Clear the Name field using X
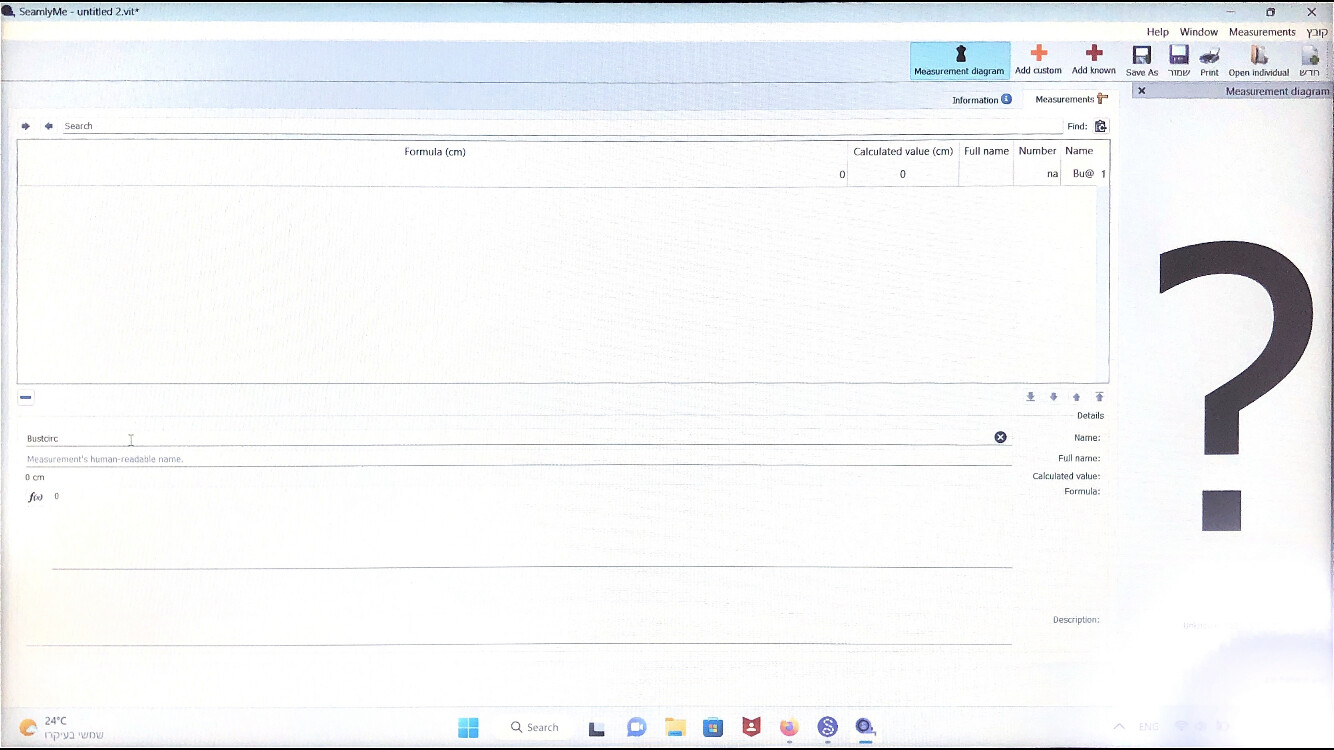This screenshot has height=750, width=1334. click(x=1000, y=437)
